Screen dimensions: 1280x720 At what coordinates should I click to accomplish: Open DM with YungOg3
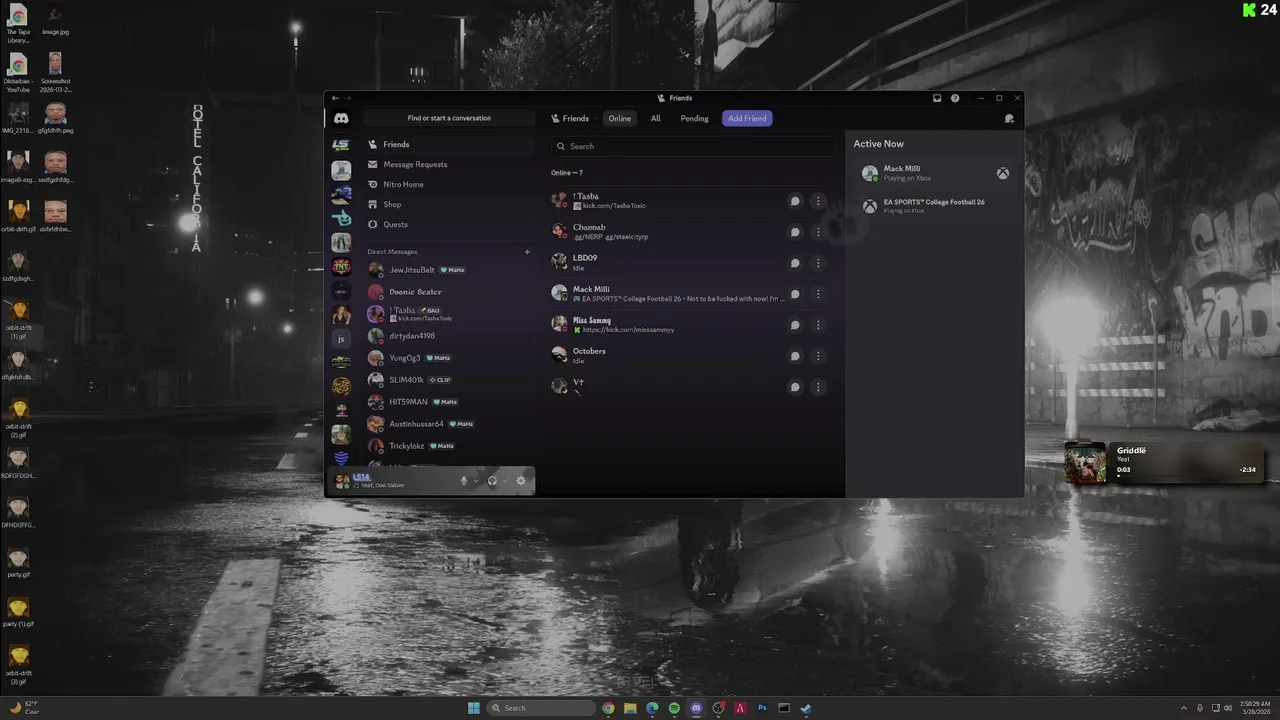pyautogui.click(x=447, y=358)
